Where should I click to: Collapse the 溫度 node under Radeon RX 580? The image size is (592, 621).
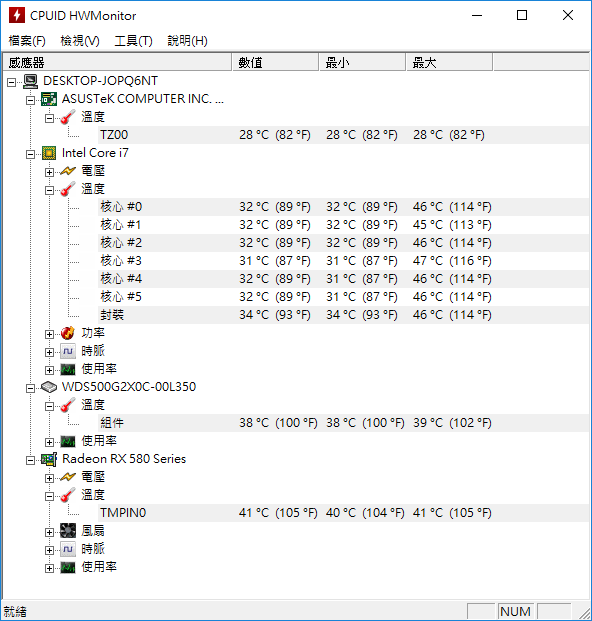pyautogui.click(x=49, y=496)
